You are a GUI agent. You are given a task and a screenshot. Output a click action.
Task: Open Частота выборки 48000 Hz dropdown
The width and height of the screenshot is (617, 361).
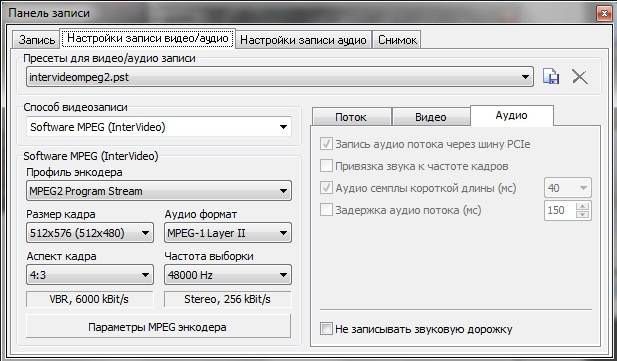pyautogui.click(x=228, y=275)
